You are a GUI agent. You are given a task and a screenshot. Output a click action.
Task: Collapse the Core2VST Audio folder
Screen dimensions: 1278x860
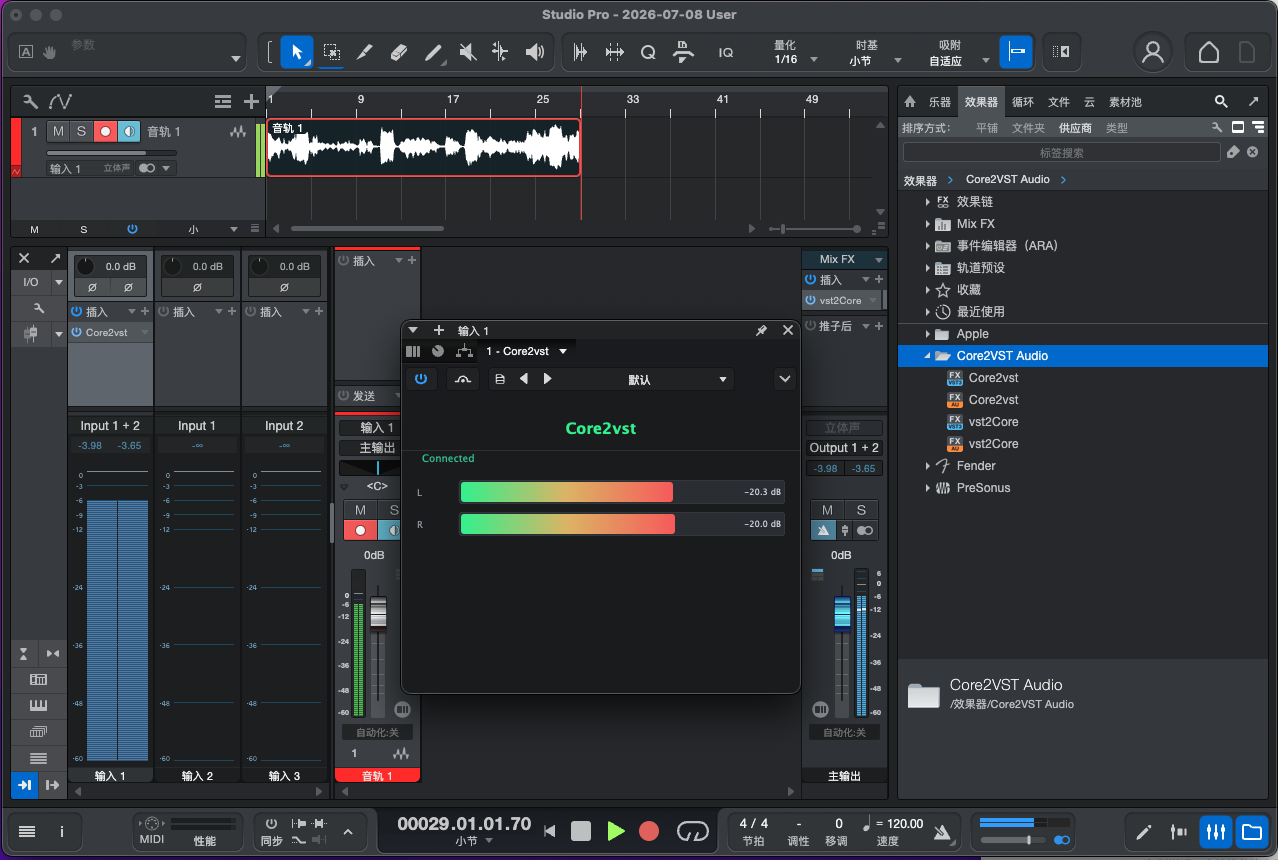pyautogui.click(x=927, y=356)
